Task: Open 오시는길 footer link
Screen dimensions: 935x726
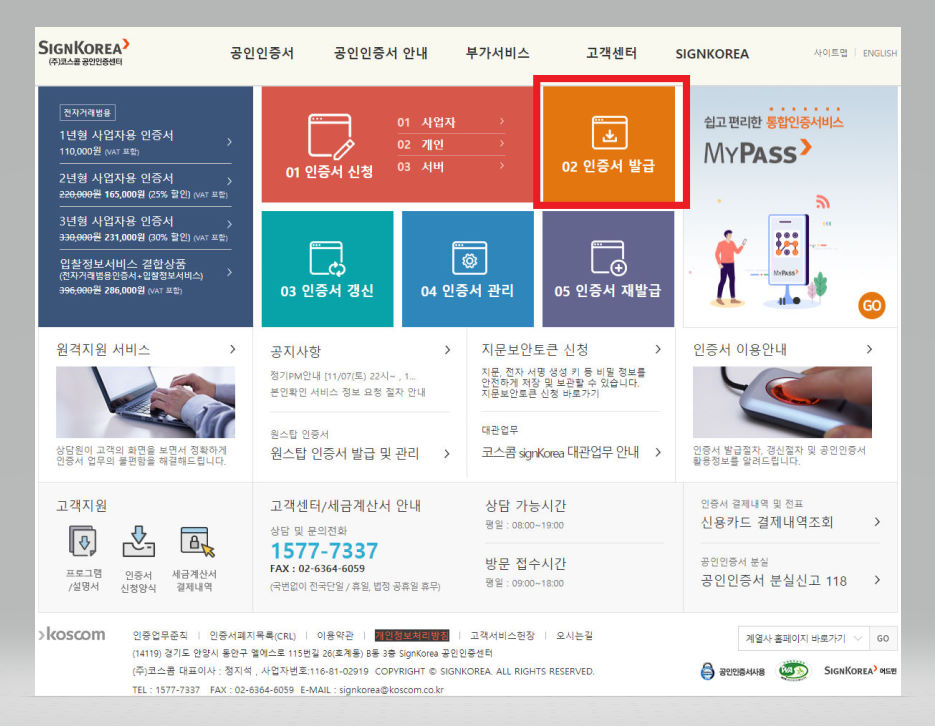Action: 574,635
